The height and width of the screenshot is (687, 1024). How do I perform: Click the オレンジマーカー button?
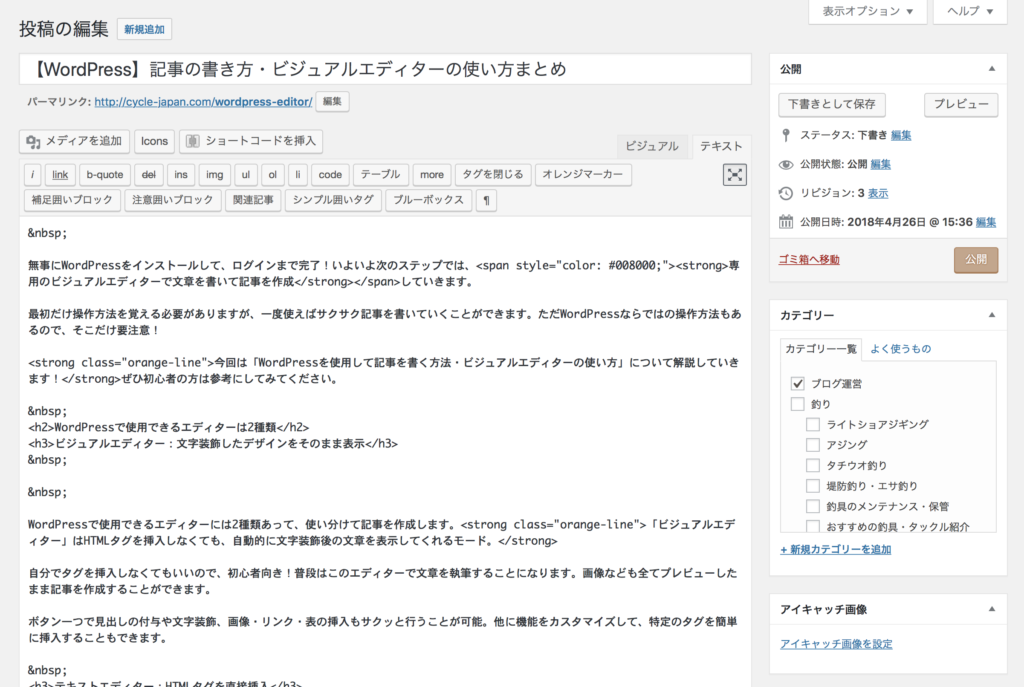tap(583, 175)
